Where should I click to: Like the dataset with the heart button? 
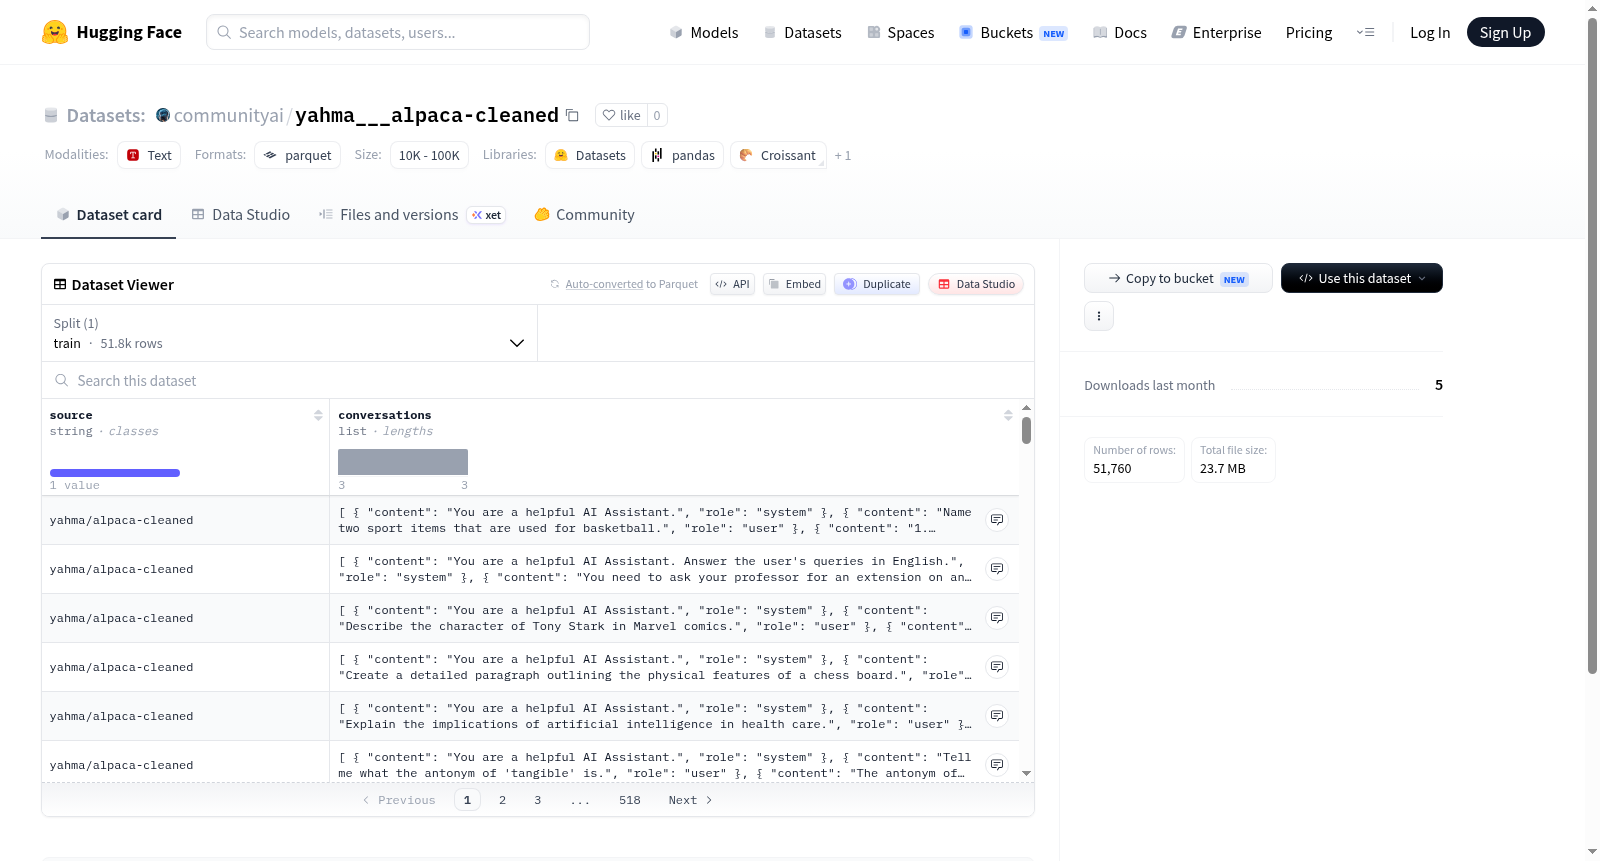click(621, 115)
